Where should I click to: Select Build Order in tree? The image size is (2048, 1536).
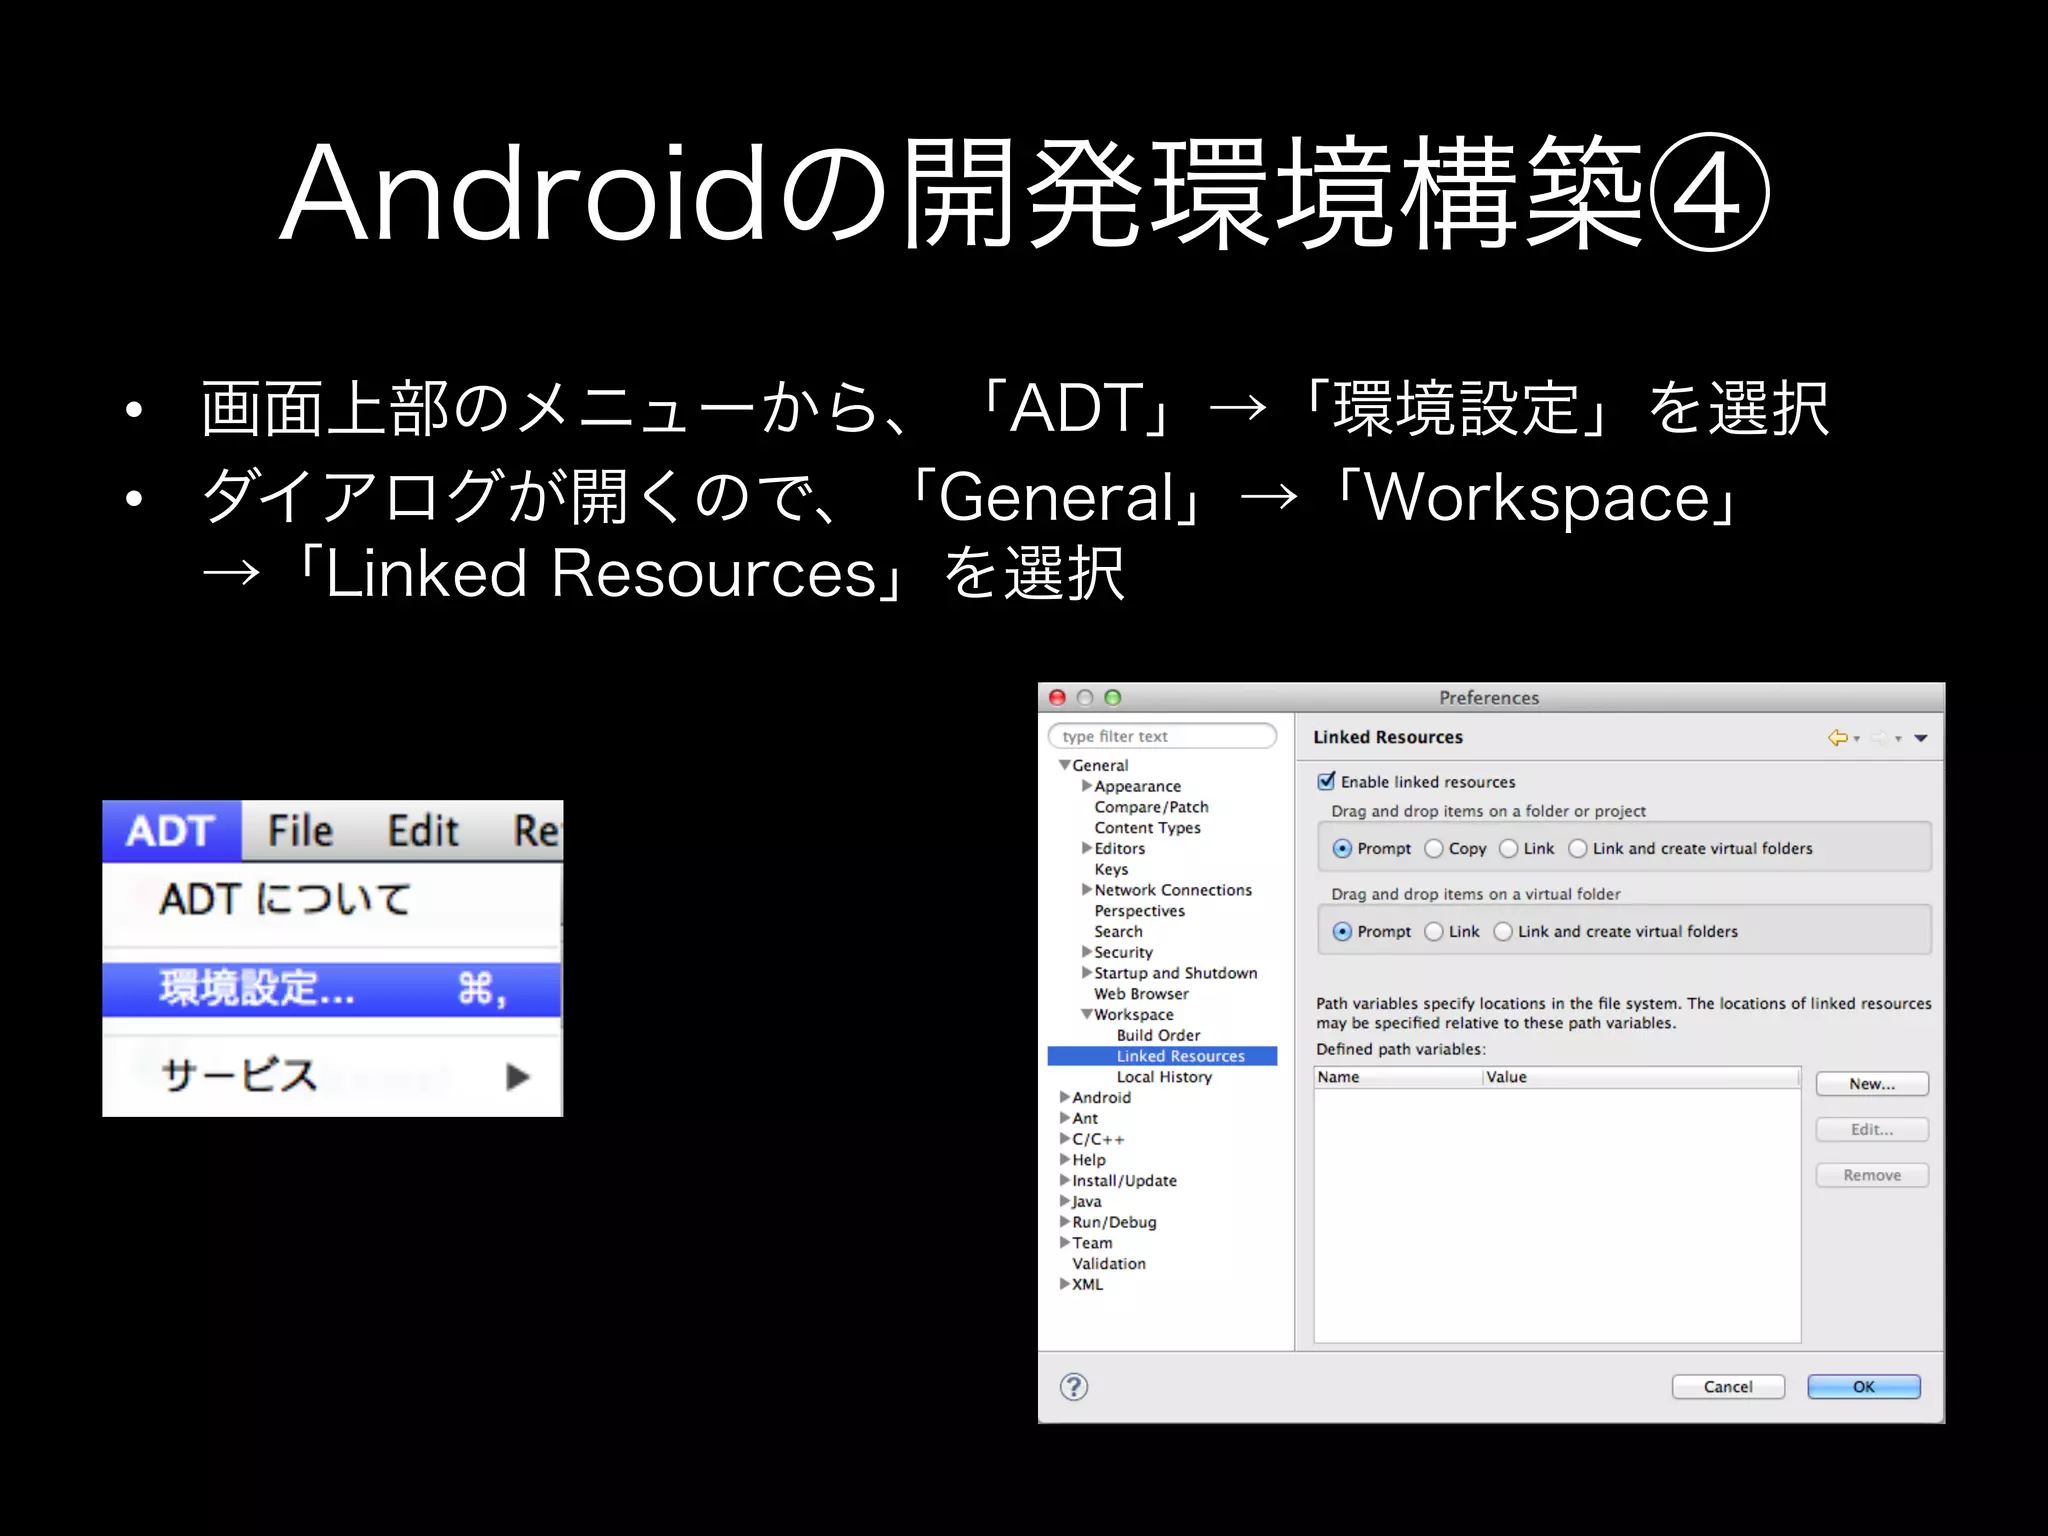[x=1158, y=1035]
